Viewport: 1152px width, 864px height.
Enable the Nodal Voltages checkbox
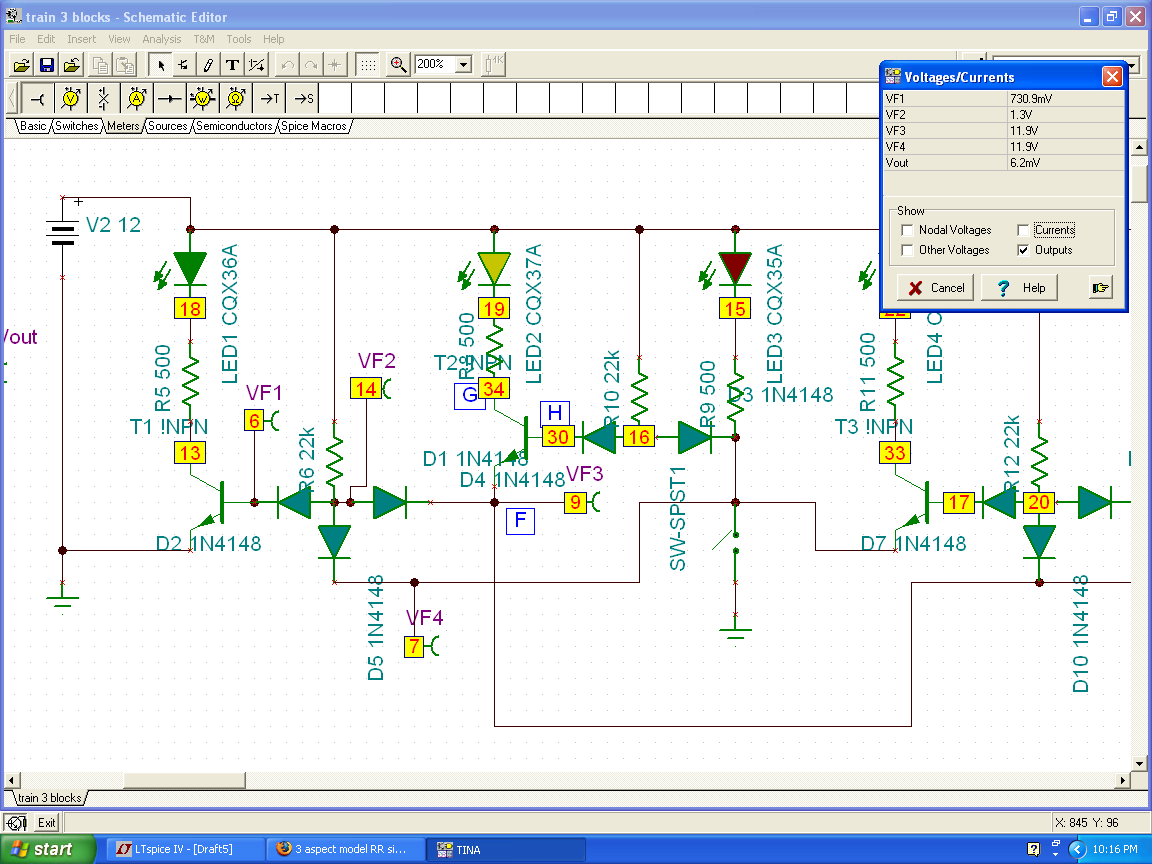coord(907,230)
